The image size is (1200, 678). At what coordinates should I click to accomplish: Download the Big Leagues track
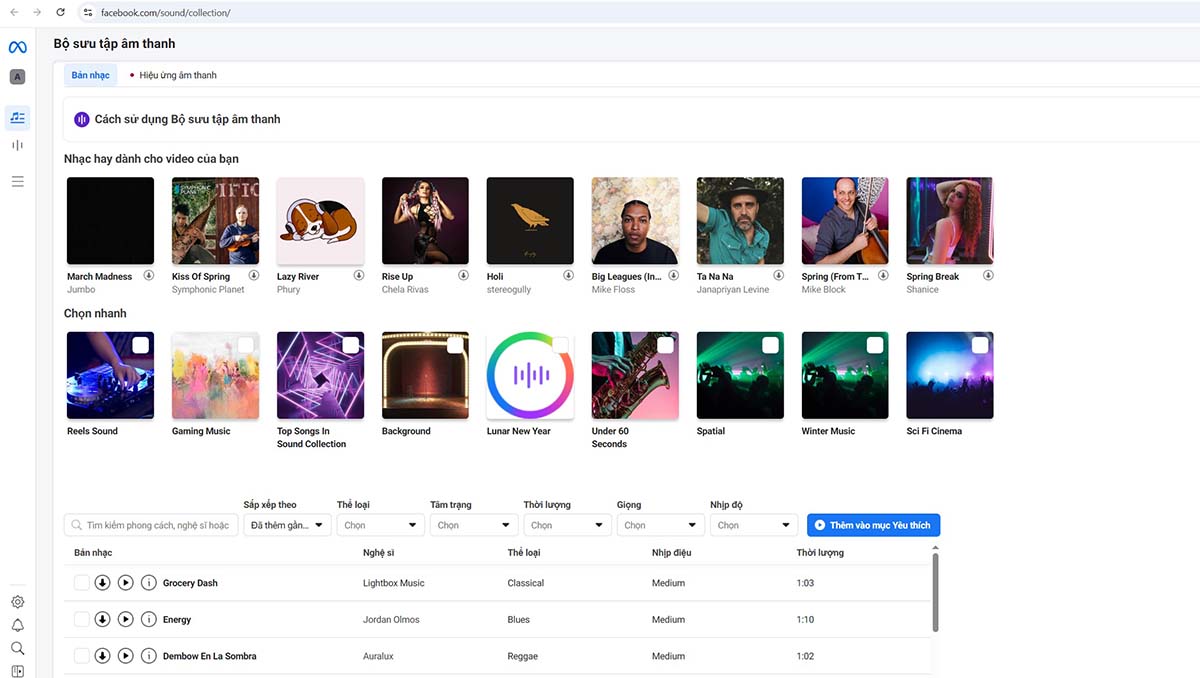pos(673,275)
